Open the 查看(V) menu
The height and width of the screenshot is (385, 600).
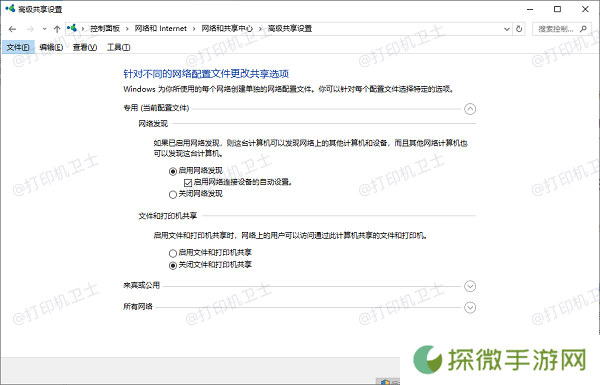point(85,47)
